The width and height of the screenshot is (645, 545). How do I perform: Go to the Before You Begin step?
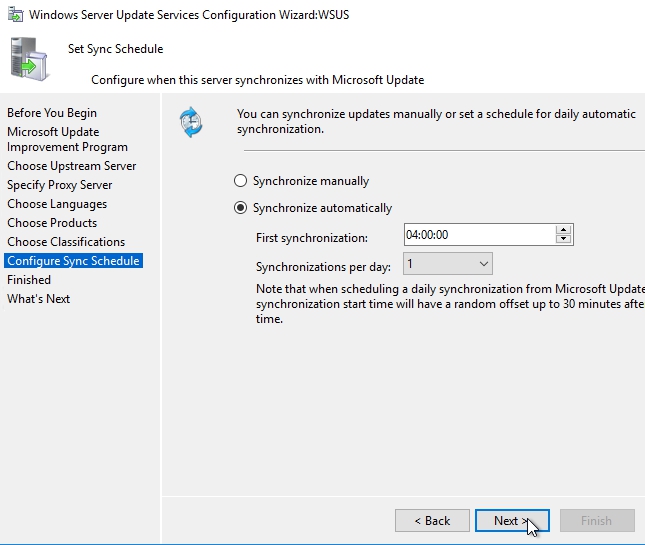[52, 113]
